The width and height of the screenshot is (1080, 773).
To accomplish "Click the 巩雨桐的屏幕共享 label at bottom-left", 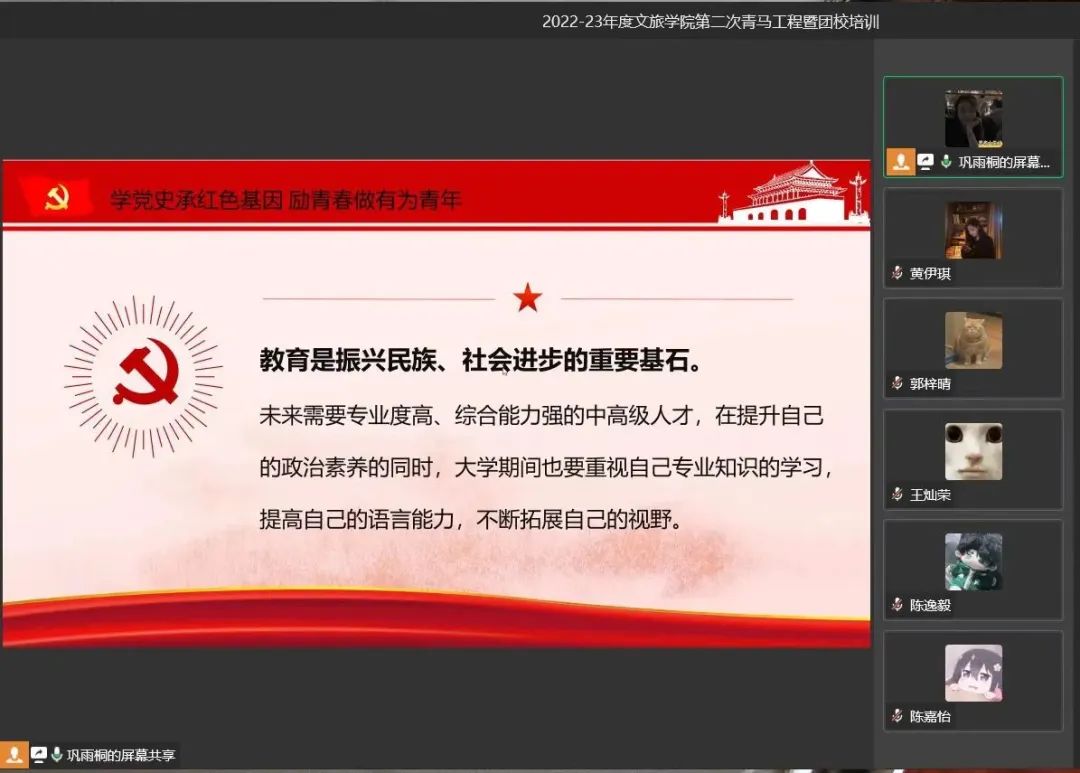I will click(x=121, y=755).
